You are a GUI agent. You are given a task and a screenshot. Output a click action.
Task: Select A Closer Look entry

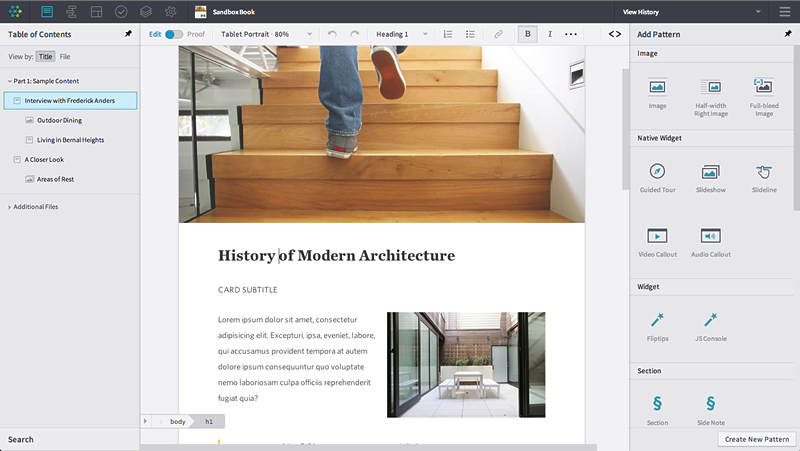(x=44, y=160)
